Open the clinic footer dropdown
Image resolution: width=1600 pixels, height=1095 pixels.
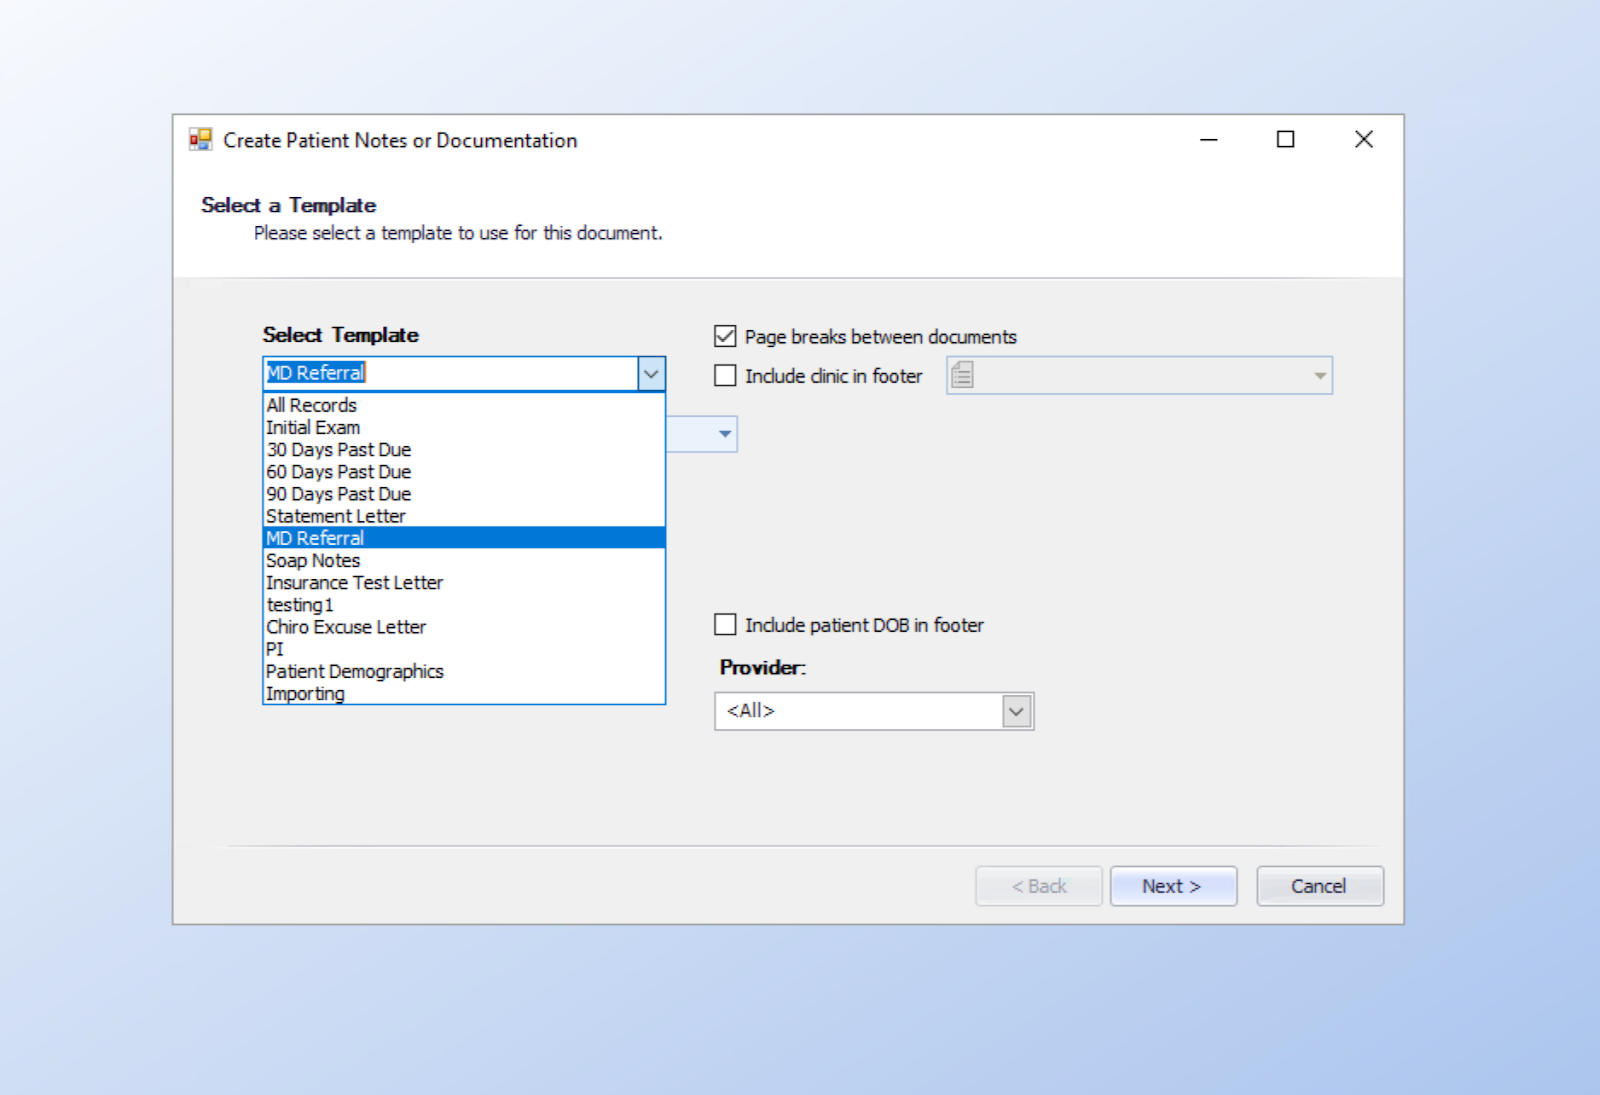tap(1320, 375)
